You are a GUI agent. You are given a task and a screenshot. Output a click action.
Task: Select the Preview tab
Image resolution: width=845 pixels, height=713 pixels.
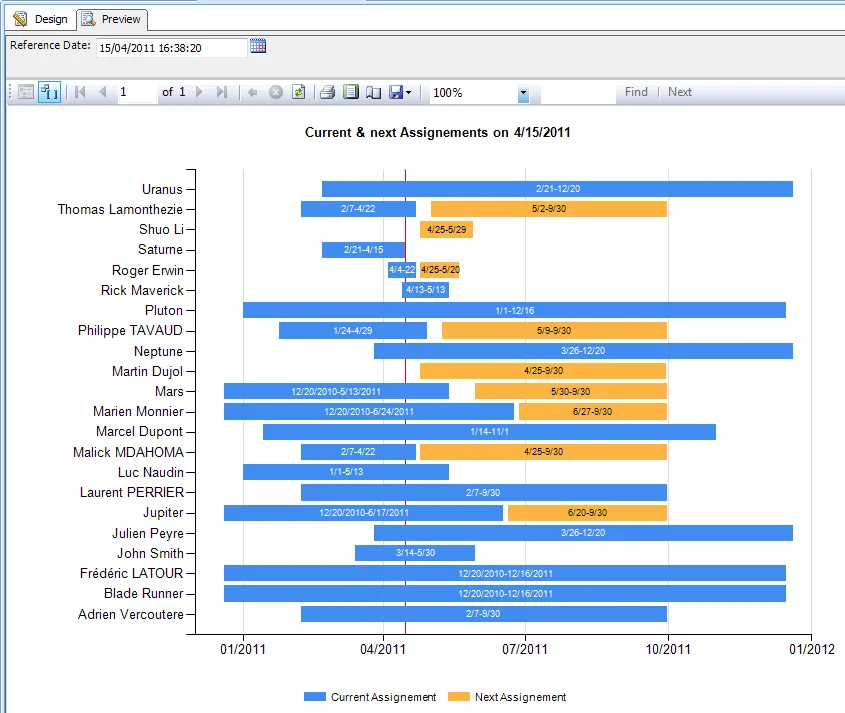pos(112,19)
